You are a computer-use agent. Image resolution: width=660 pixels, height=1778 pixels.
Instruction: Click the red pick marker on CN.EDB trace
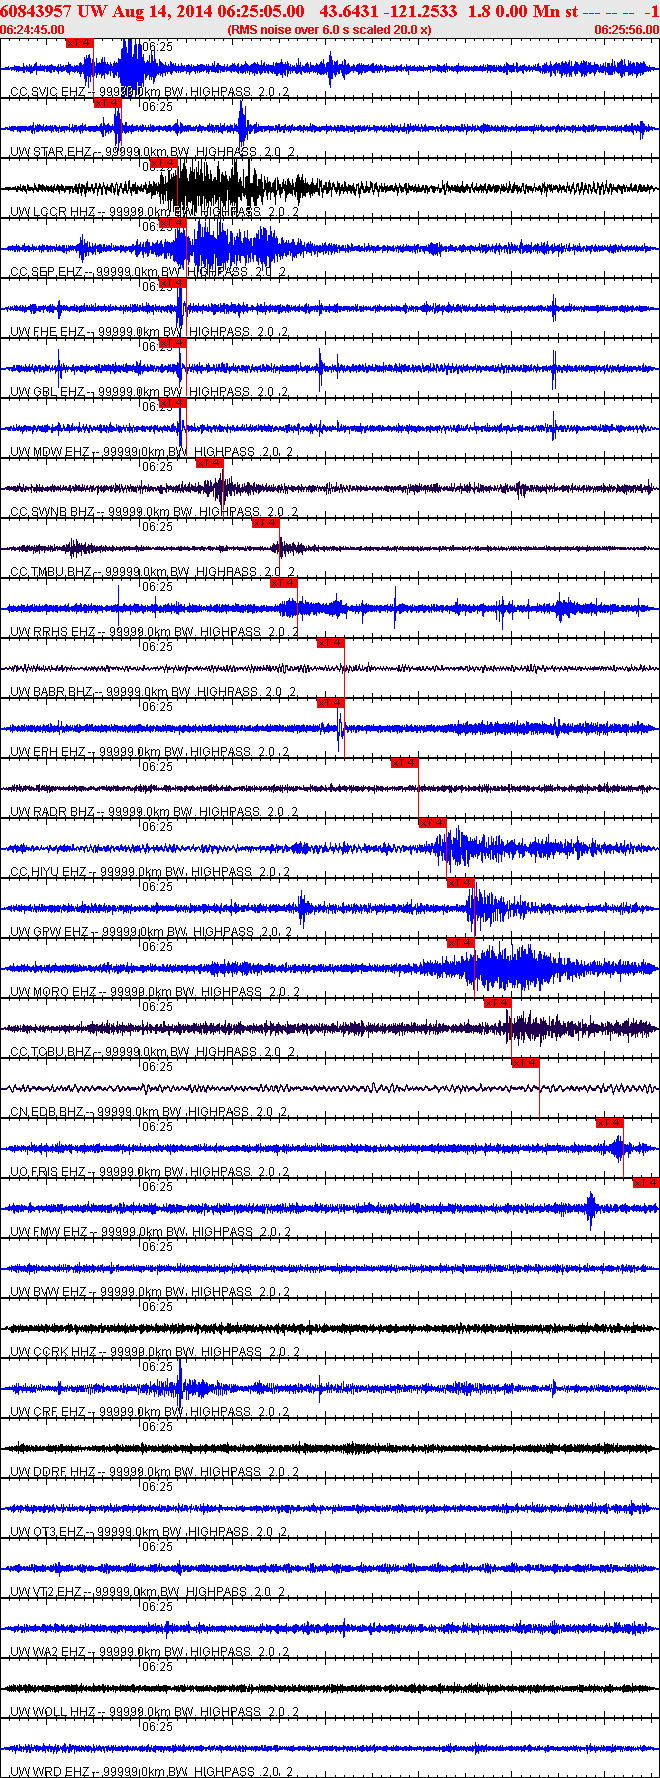coord(525,1063)
